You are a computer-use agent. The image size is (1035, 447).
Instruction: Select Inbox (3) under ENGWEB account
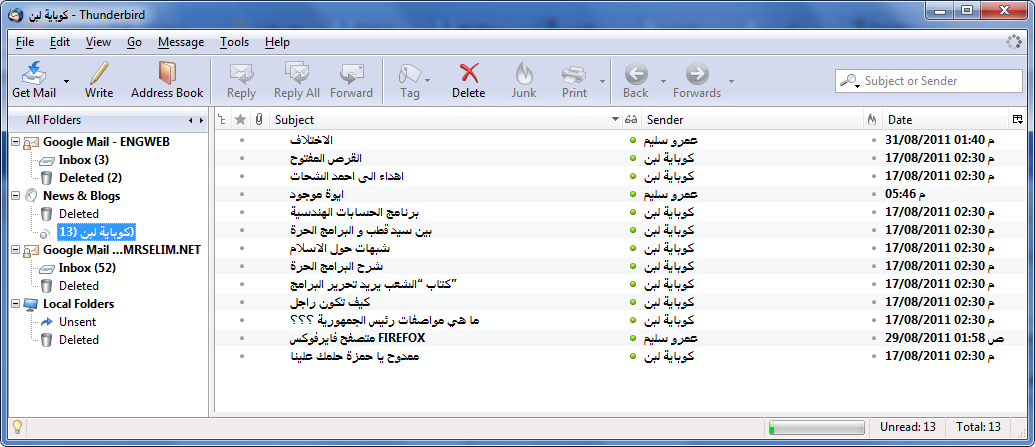(83, 160)
